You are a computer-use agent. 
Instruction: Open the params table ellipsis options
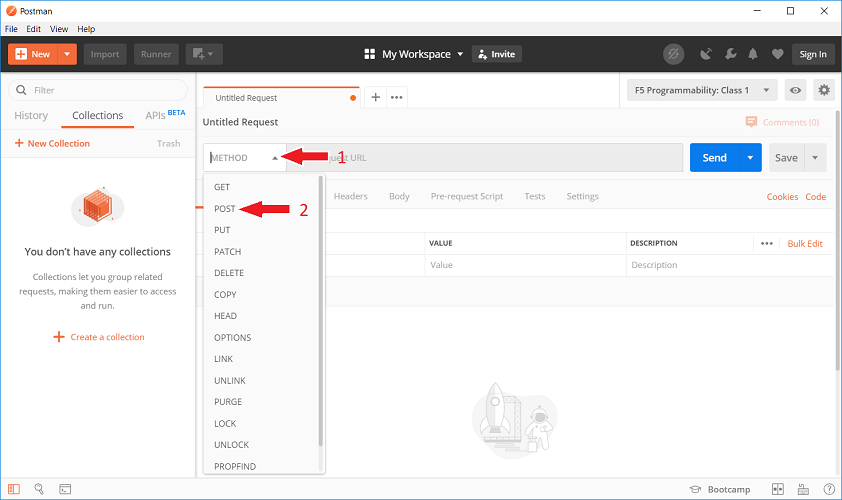[767, 243]
